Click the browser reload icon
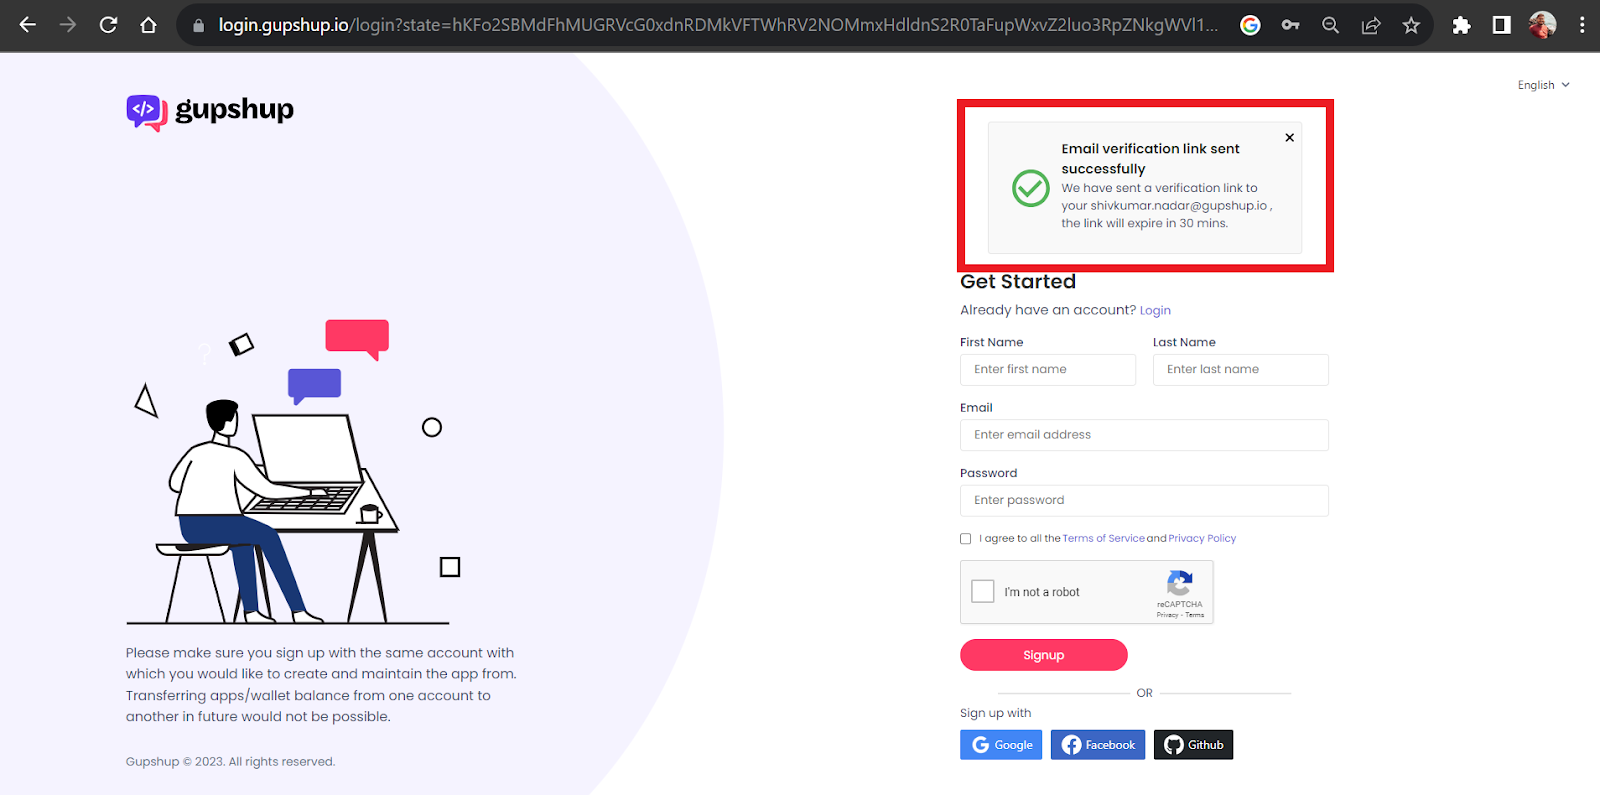Image resolution: width=1600 pixels, height=795 pixels. [108, 25]
